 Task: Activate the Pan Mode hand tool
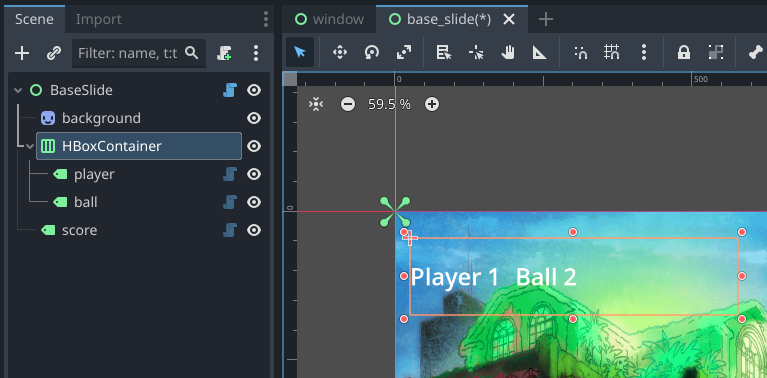(x=508, y=52)
